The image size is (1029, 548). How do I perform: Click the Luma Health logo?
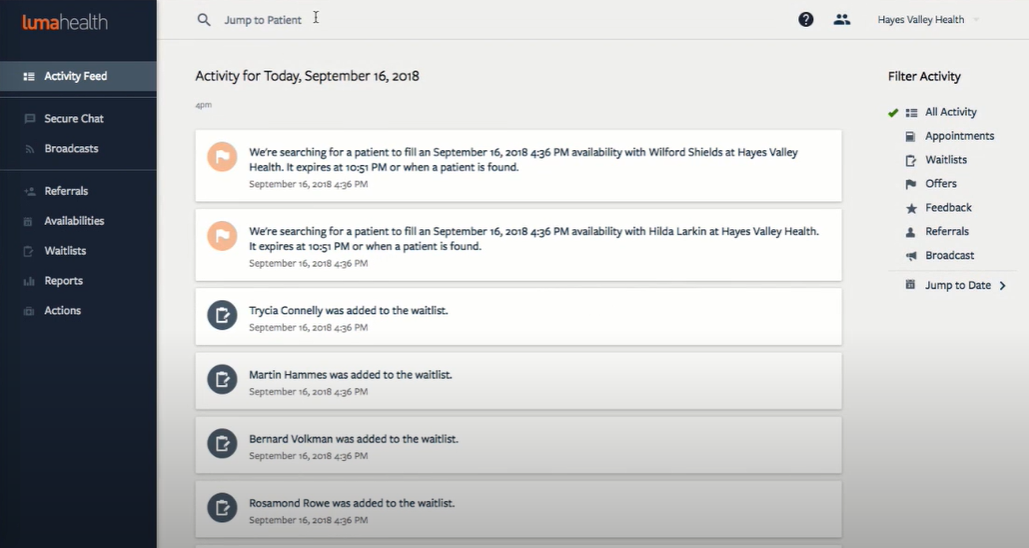[x=65, y=21]
